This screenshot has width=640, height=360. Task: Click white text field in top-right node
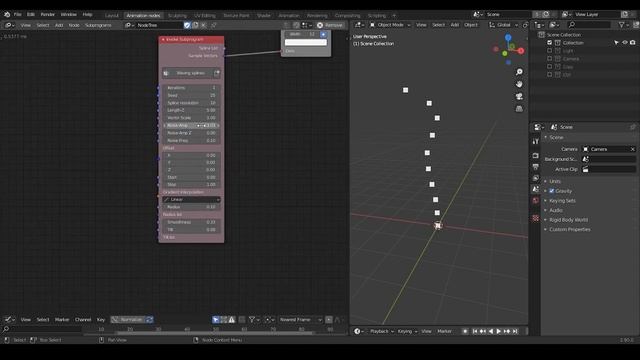click(306, 42)
